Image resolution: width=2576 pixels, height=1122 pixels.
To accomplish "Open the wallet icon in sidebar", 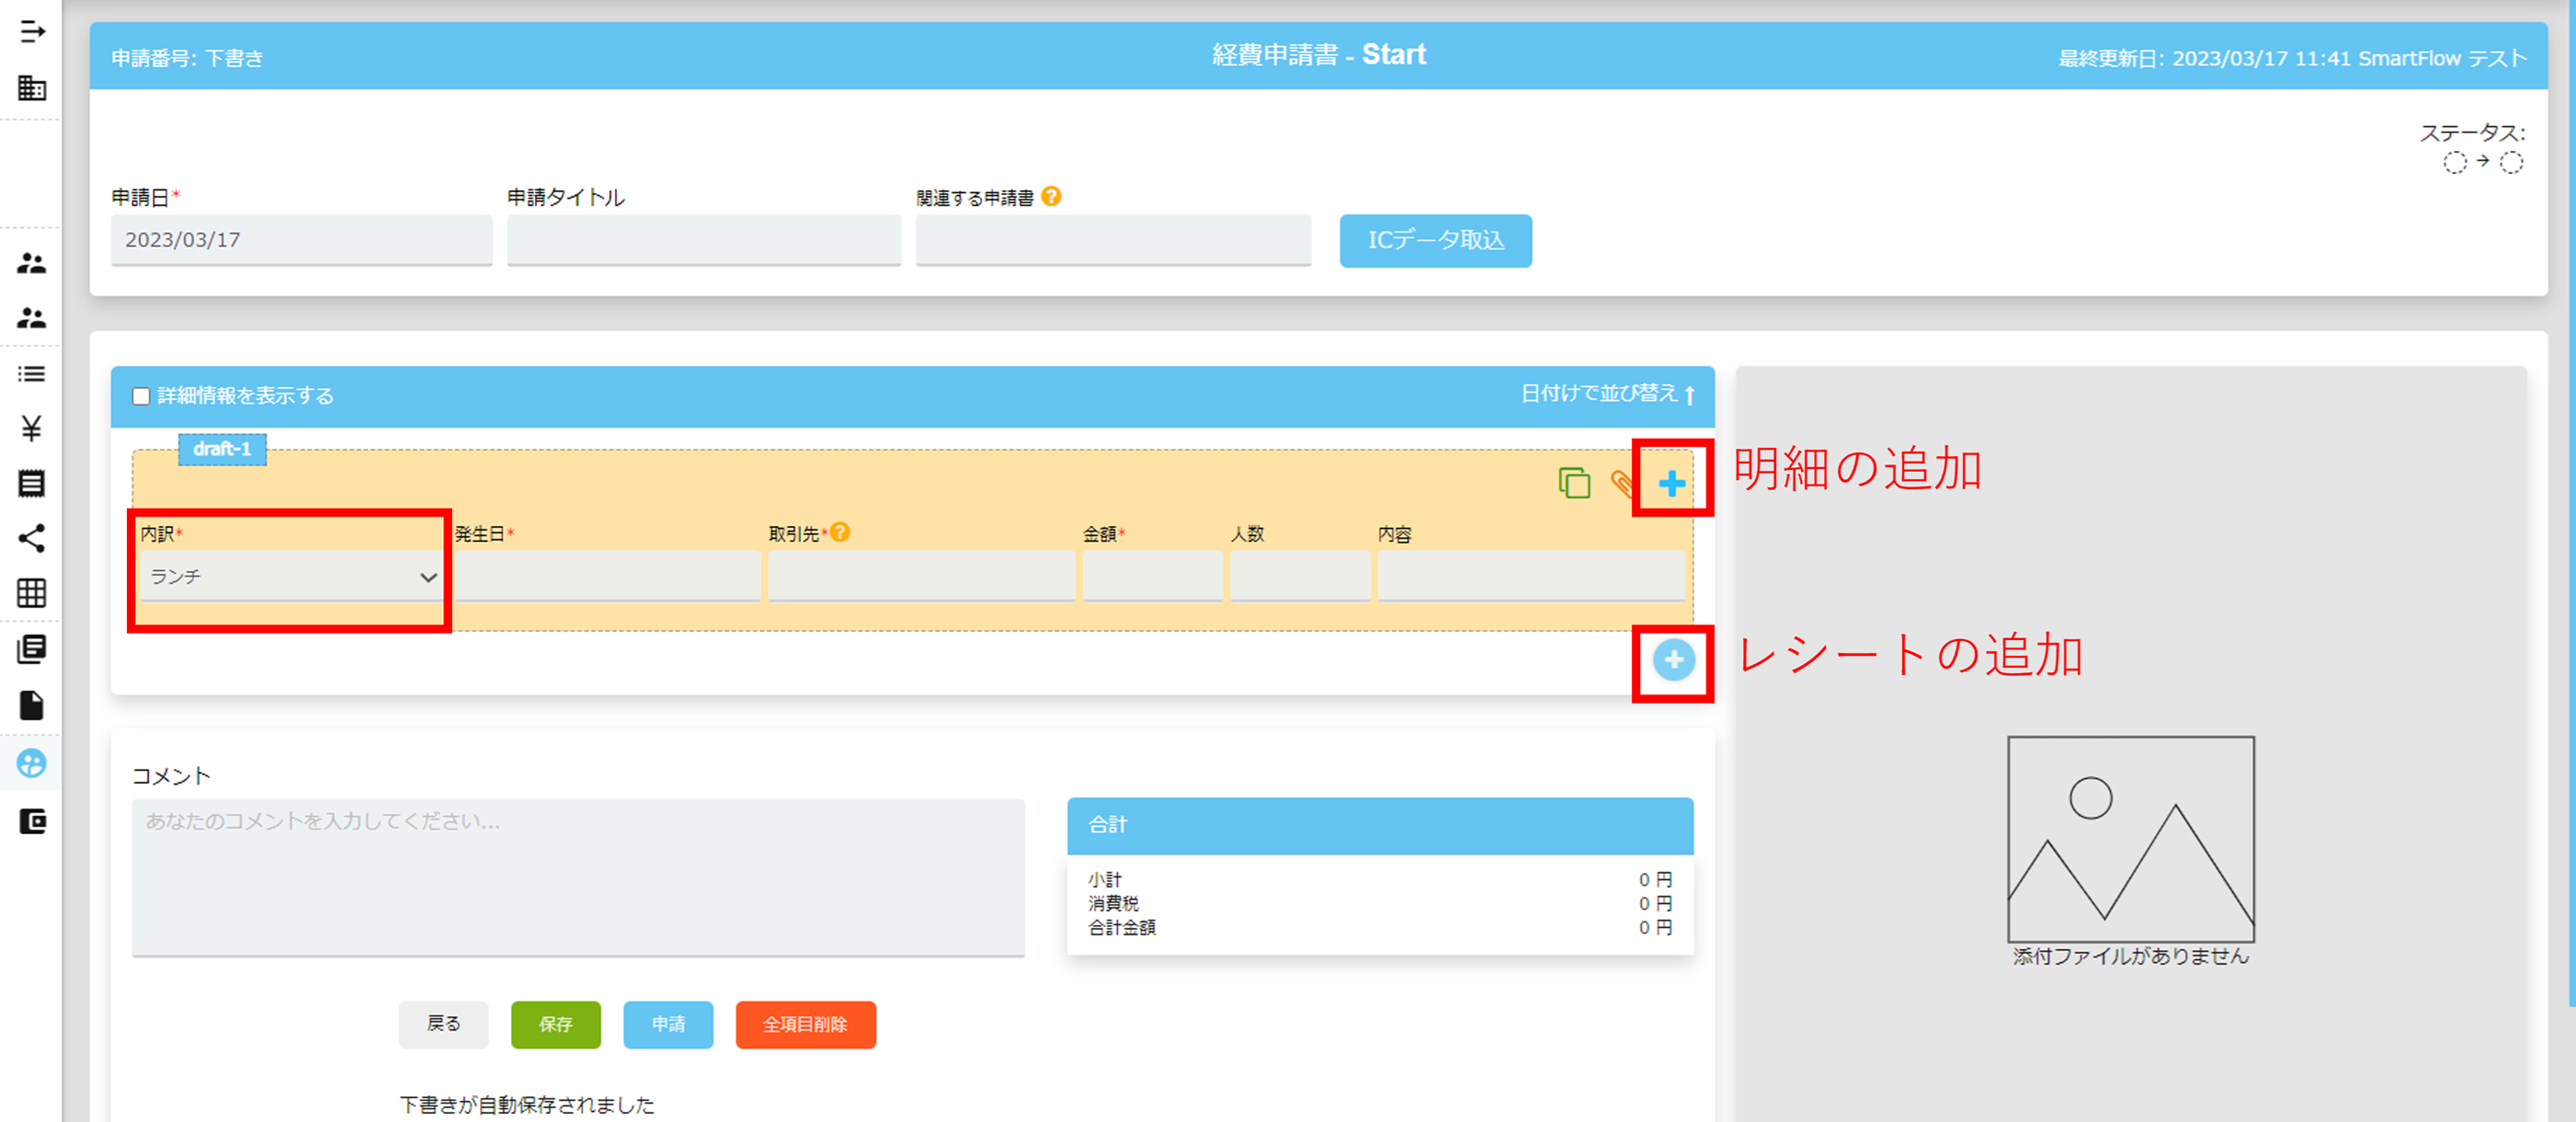I will pyautogui.click(x=32, y=821).
